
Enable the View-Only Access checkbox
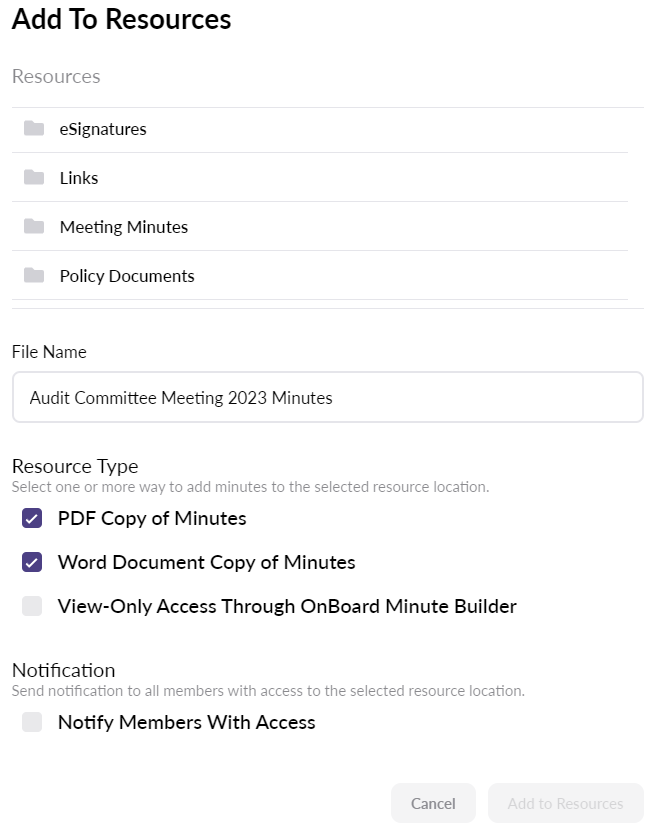32,606
